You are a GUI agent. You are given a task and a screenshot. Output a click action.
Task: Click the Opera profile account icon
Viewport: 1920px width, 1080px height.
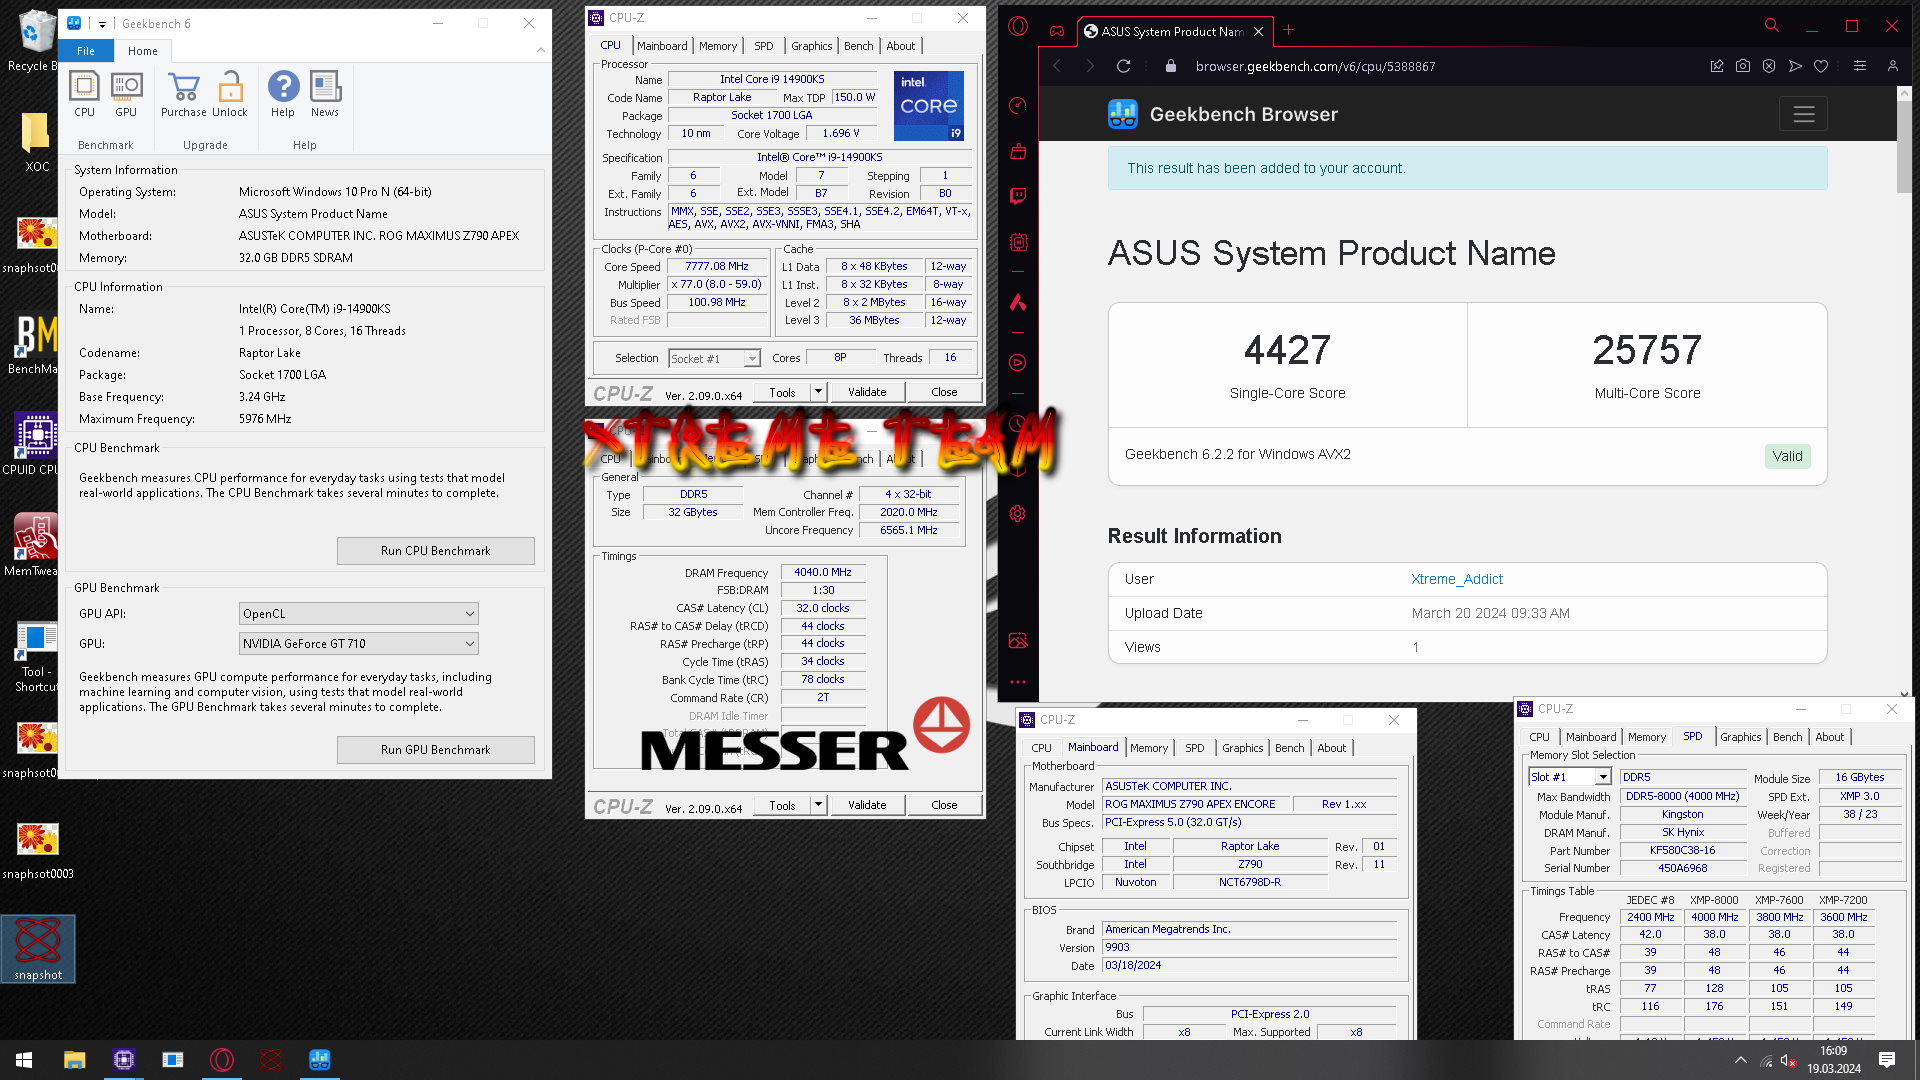pyautogui.click(x=1892, y=66)
